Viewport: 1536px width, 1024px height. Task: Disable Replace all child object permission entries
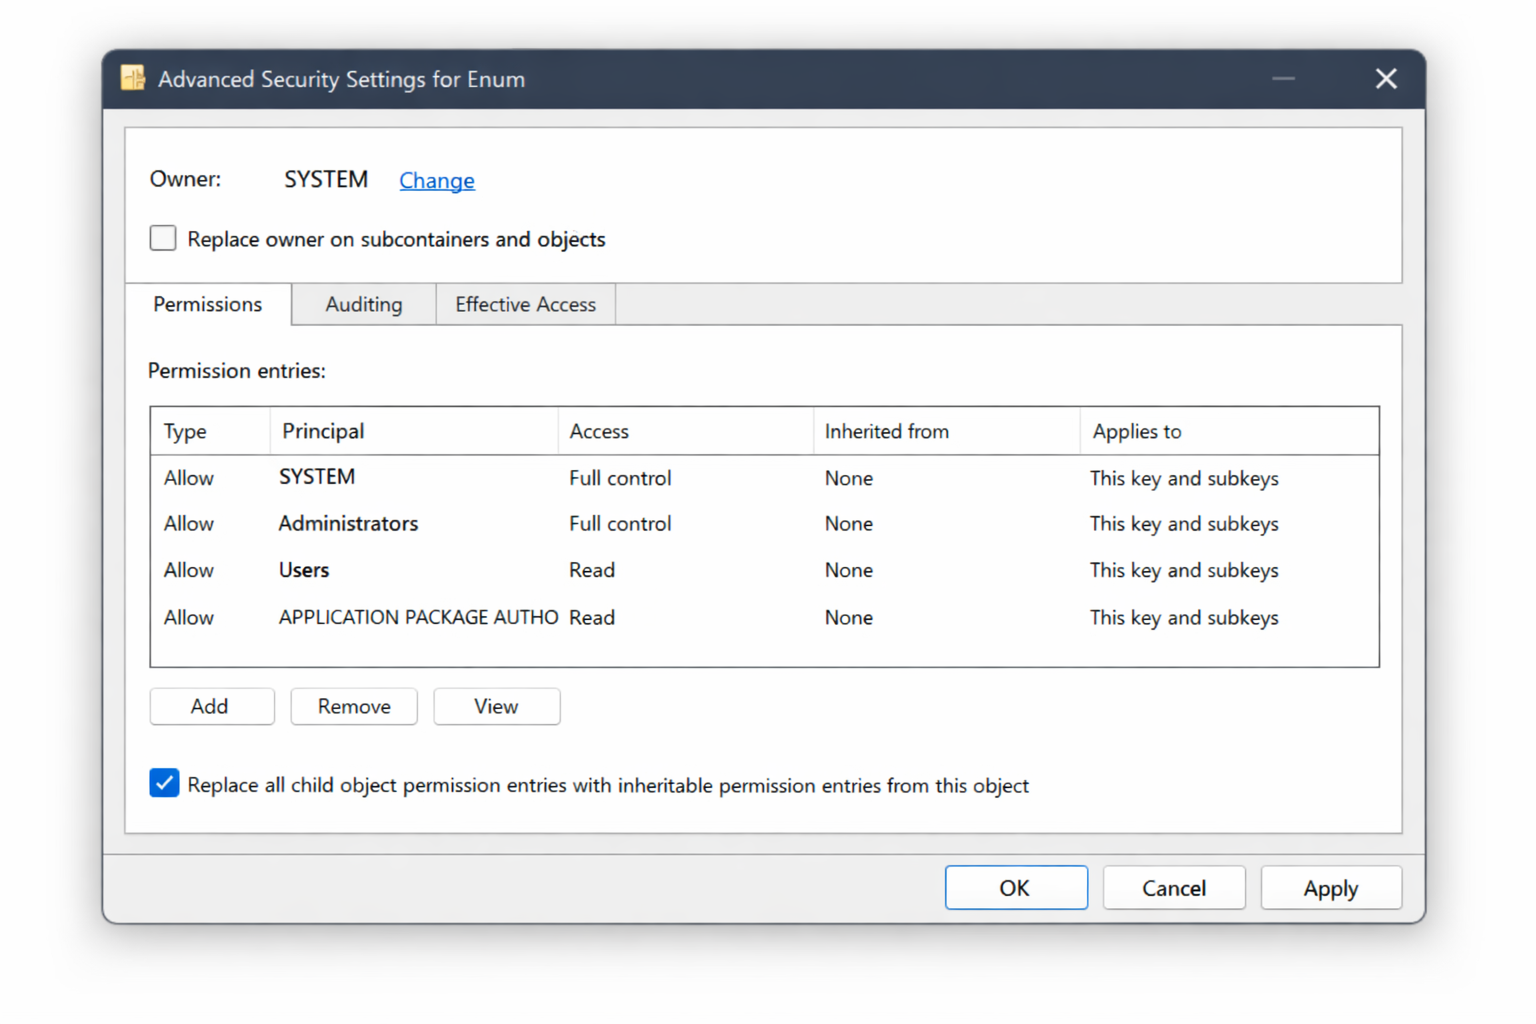(164, 783)
